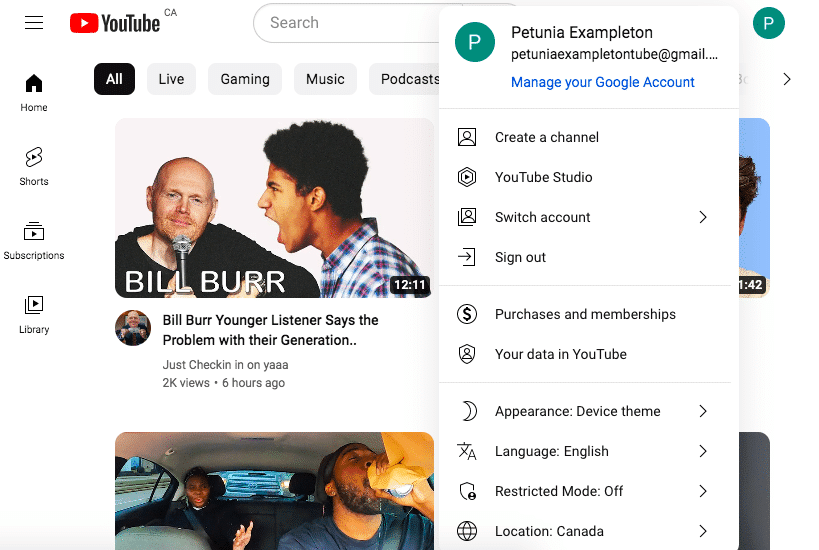Click the green P avatar button top right

pos(768,23)
